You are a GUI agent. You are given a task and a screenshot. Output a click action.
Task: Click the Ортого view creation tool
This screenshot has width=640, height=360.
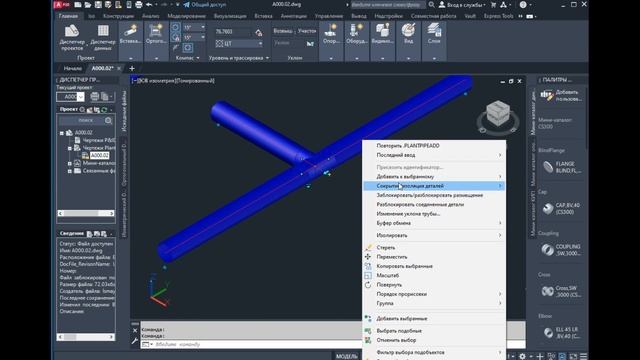pyautogui.click(x=156, y=33)
